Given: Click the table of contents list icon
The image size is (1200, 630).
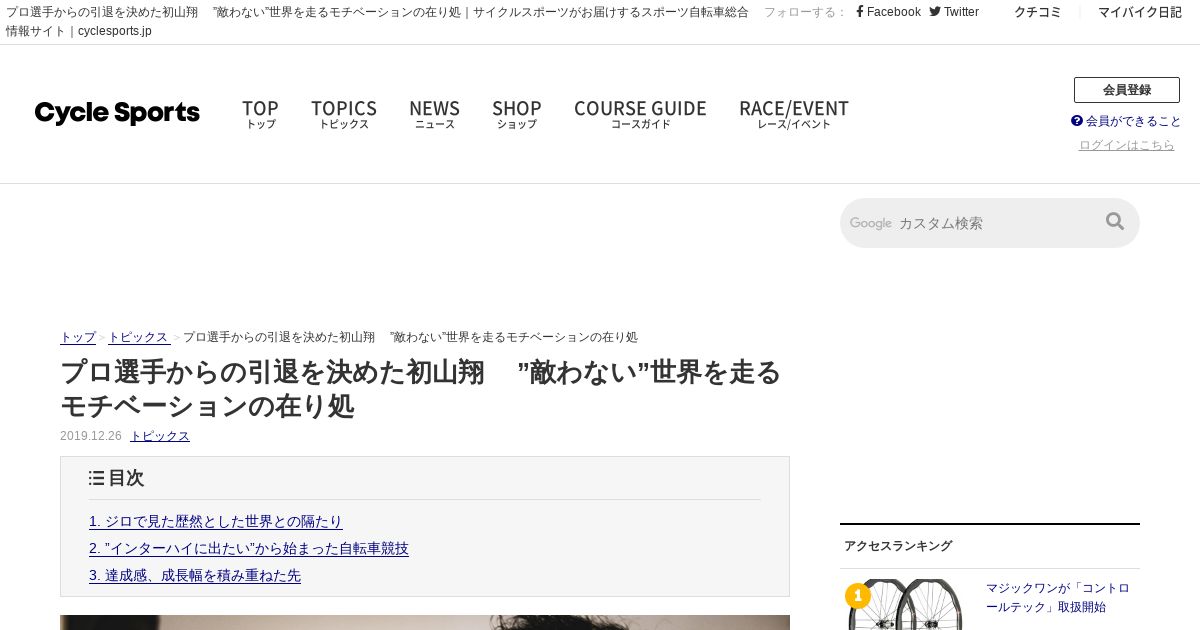Looking at the screenshot, I should [x=96, y=478].
